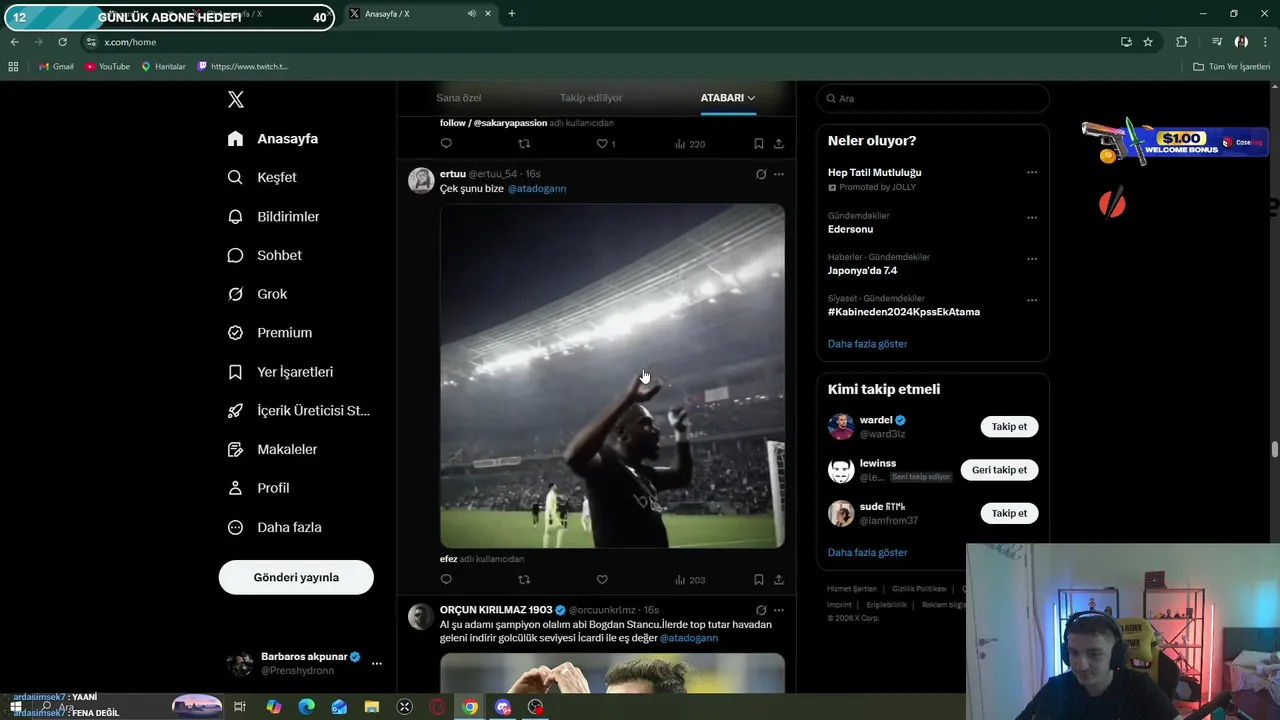Click the search box Ara
This screenshot has width=1280, height=720.
point(933,98)
